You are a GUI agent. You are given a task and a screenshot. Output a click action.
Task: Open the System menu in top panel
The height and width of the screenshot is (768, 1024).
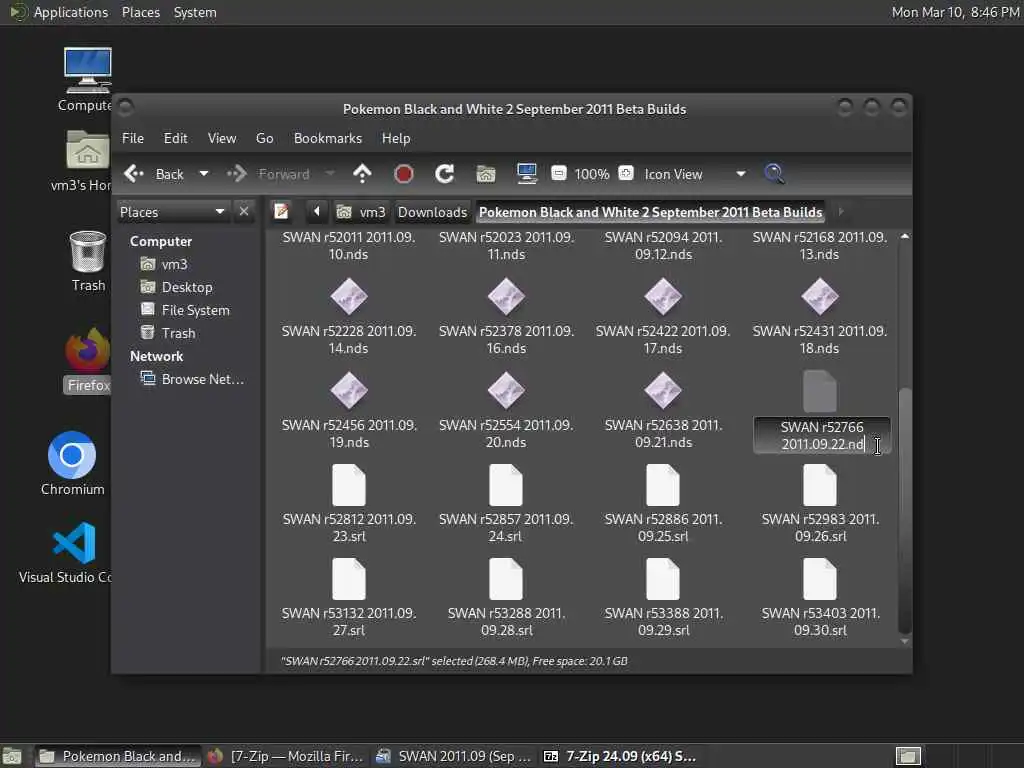[195, 12]
